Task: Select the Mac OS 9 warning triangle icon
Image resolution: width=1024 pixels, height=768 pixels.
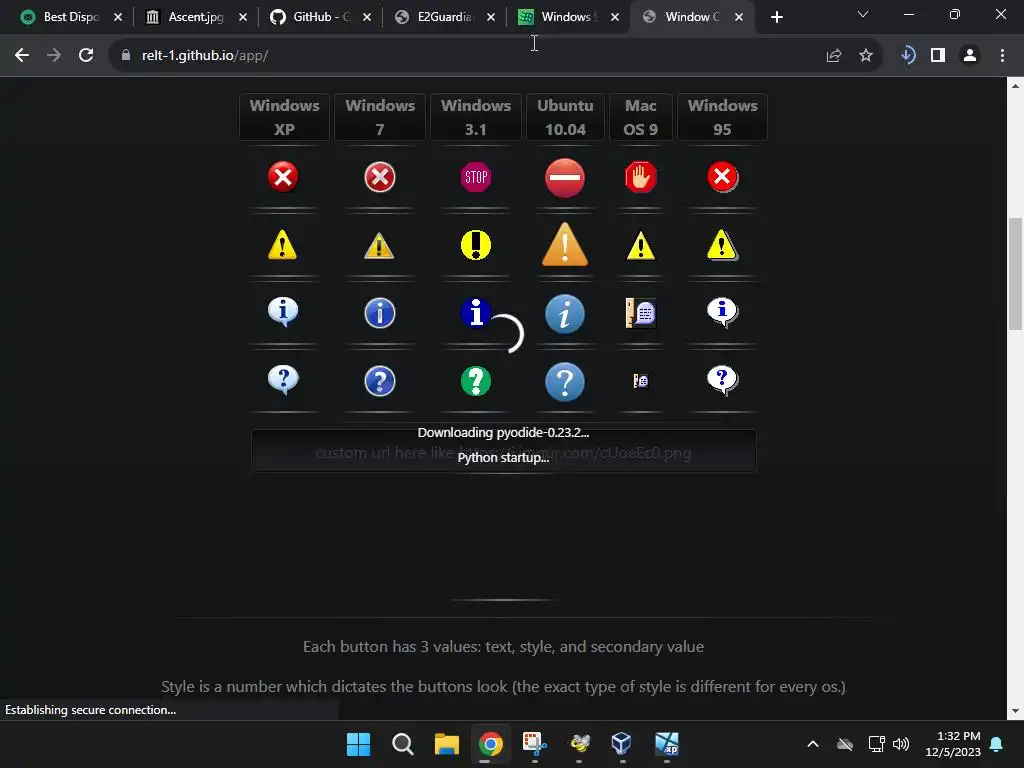Action: pos(641,246)
